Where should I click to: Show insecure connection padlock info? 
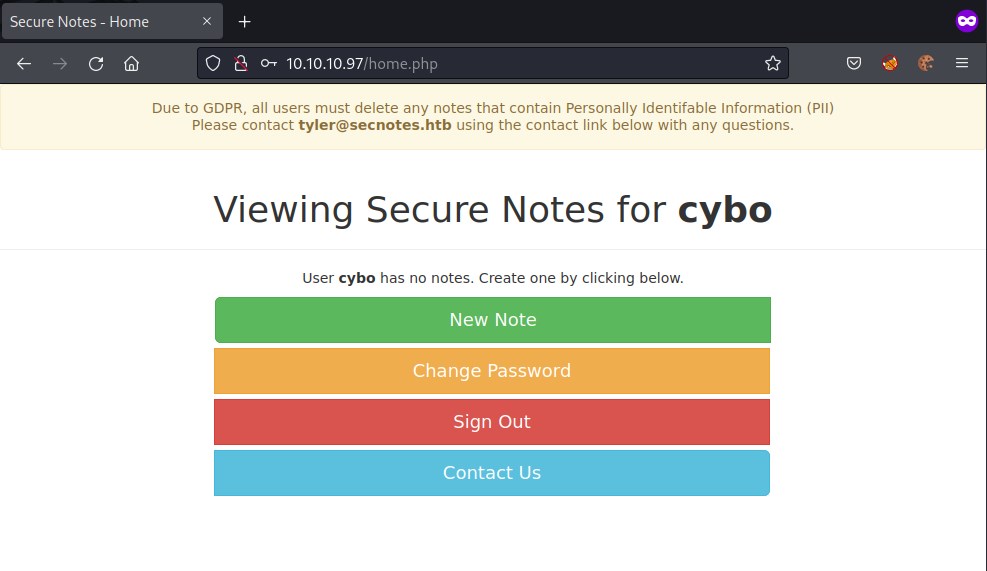tap(240, 63)
